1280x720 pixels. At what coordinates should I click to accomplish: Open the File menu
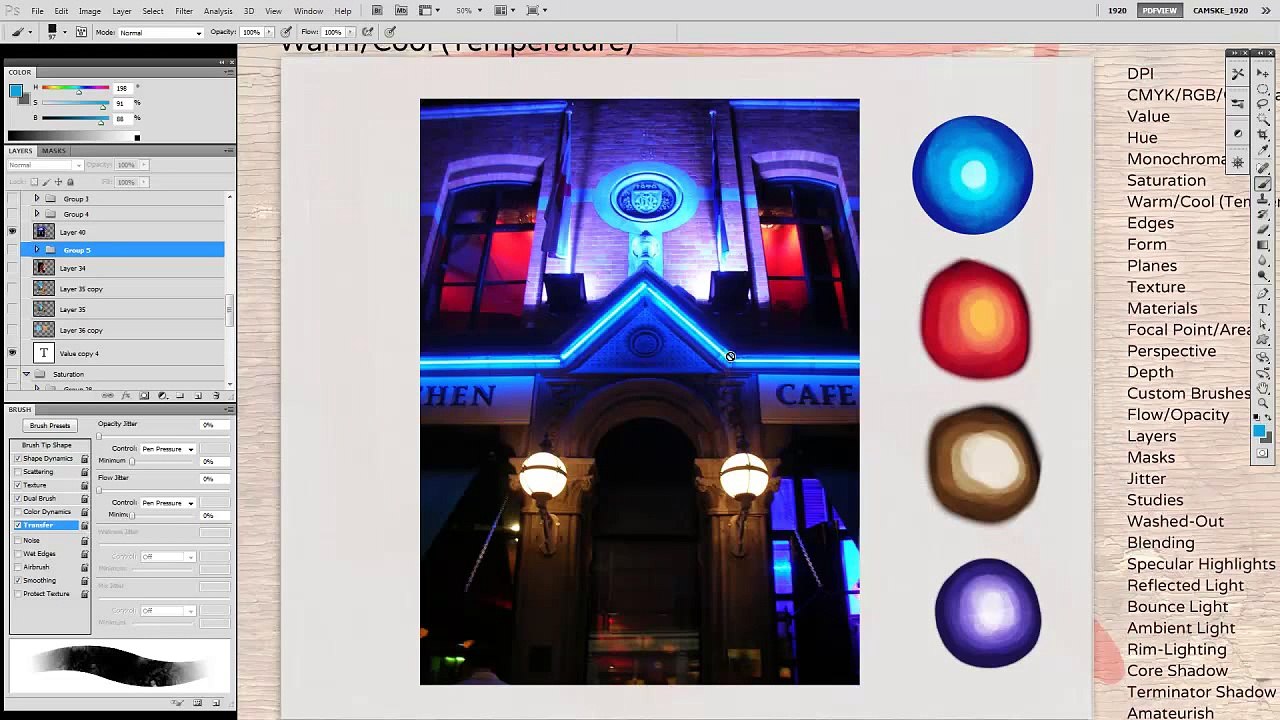pos(37,10)
